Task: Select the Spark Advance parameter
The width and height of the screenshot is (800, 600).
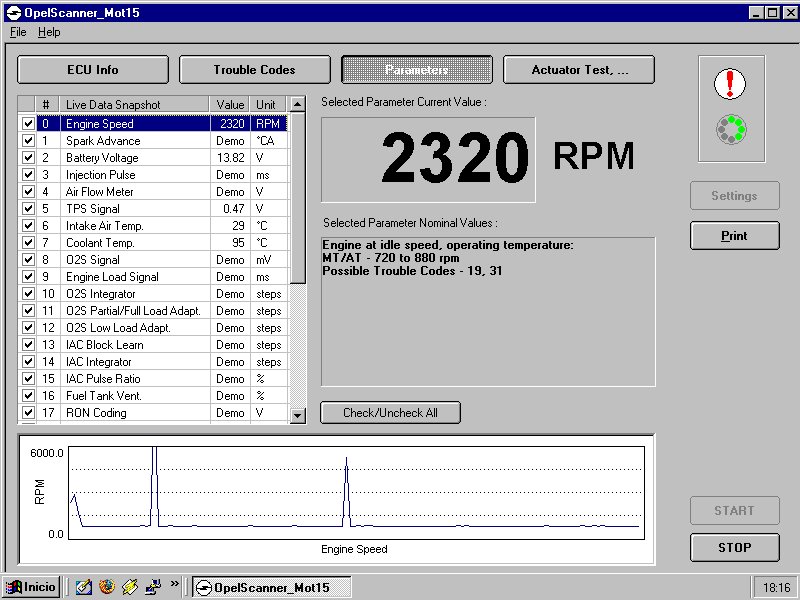Action: (153, 141)
